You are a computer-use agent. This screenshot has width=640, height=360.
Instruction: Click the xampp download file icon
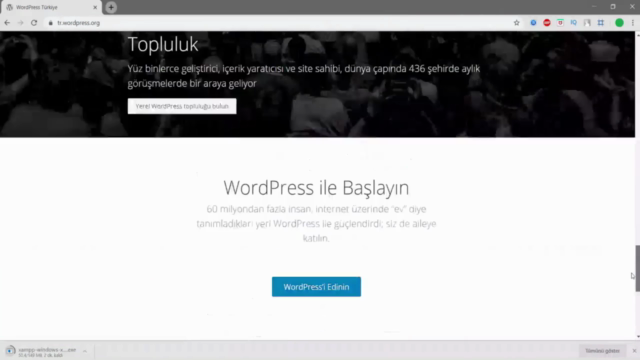pyautogui.click(x=10, y=351)
